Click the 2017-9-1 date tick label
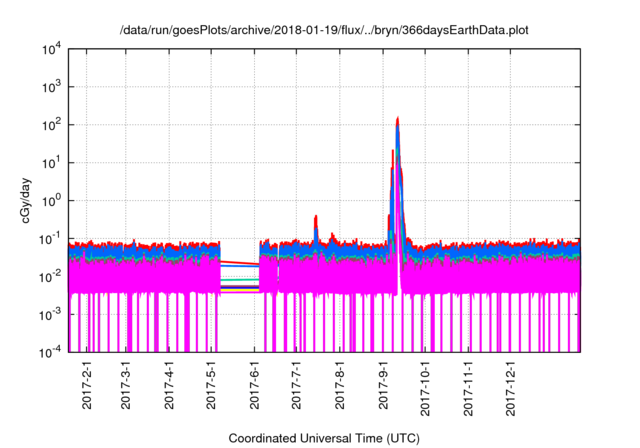 point(383,385)
